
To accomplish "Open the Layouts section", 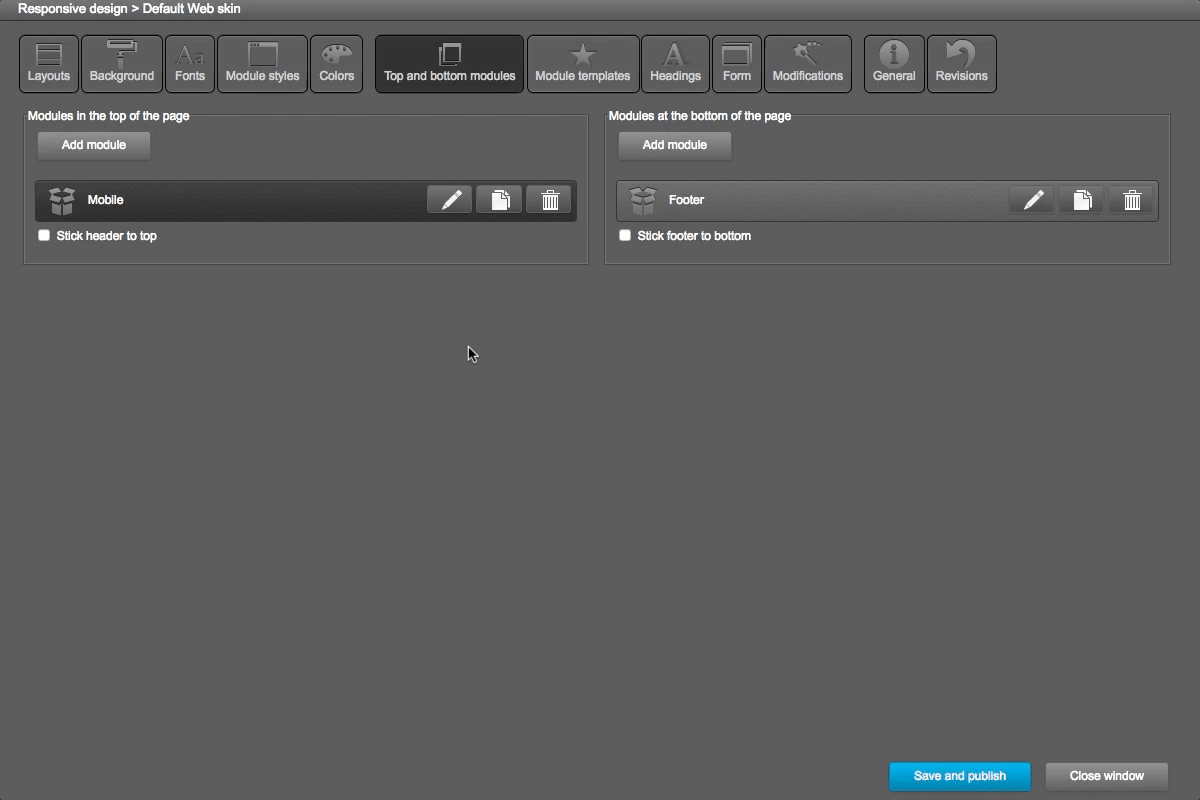I will (49, 64).
